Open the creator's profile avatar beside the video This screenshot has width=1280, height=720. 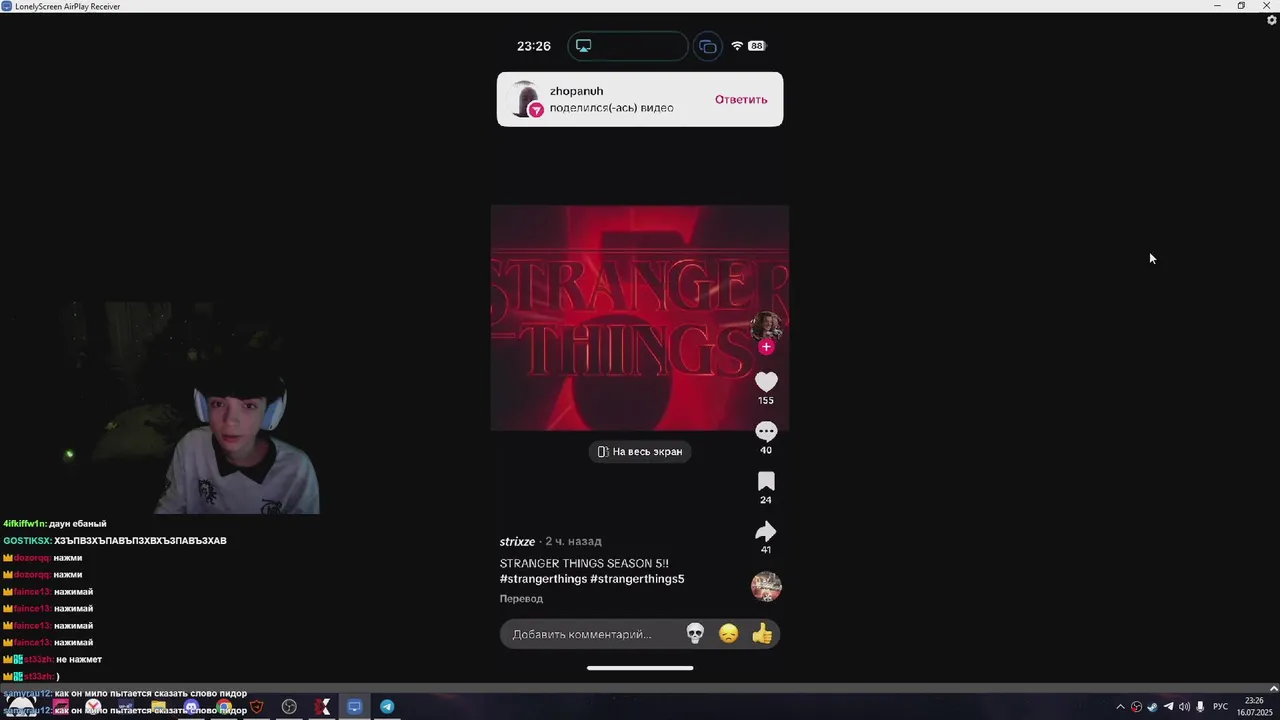[x=766, y=326]
